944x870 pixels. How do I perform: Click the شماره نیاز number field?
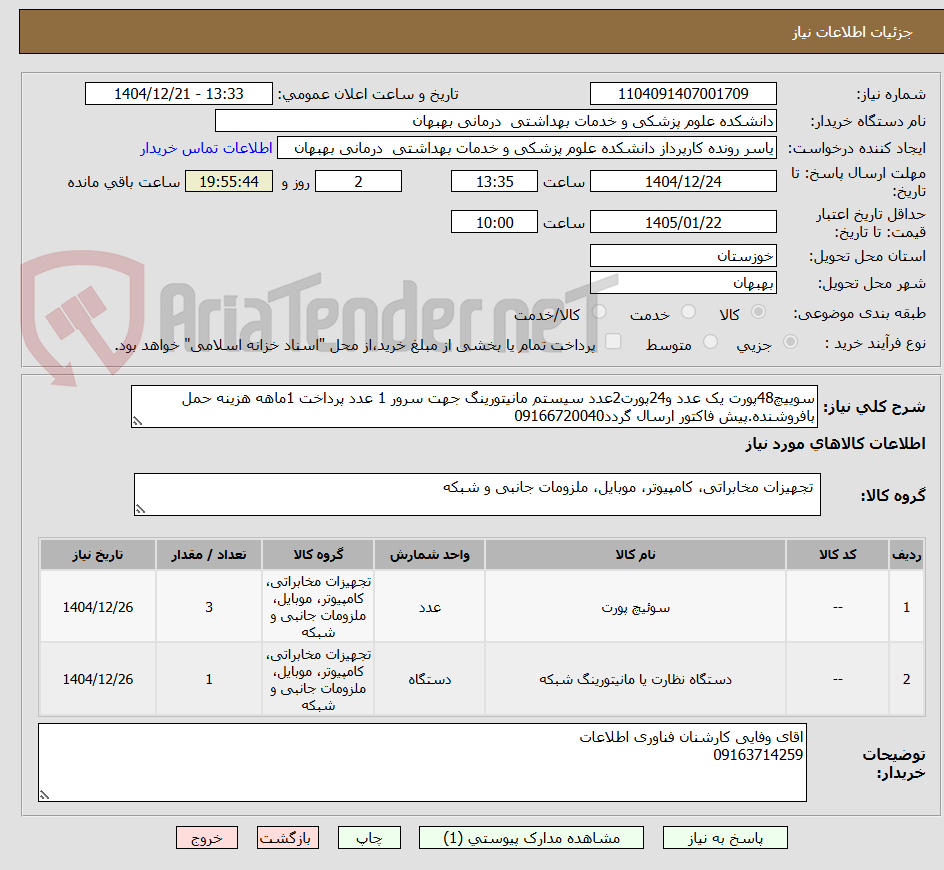point(683,94)
